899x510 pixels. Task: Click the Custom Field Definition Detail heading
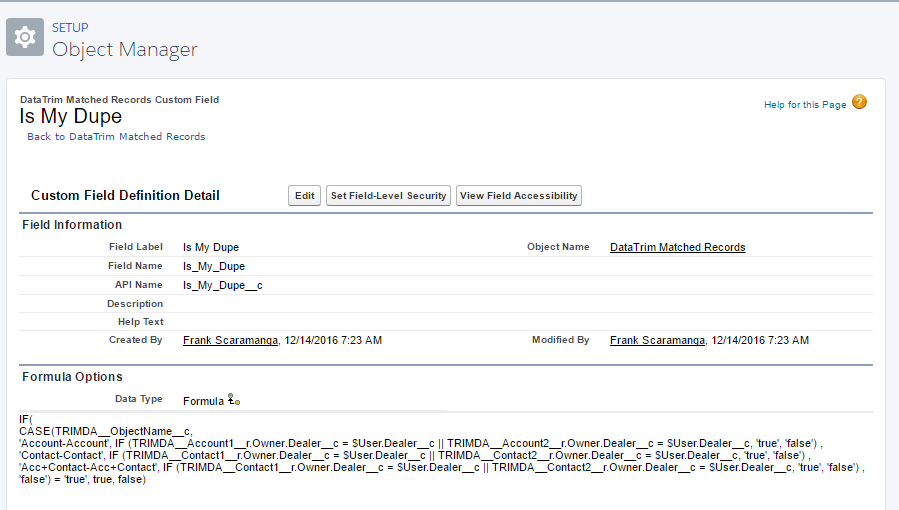125,195
